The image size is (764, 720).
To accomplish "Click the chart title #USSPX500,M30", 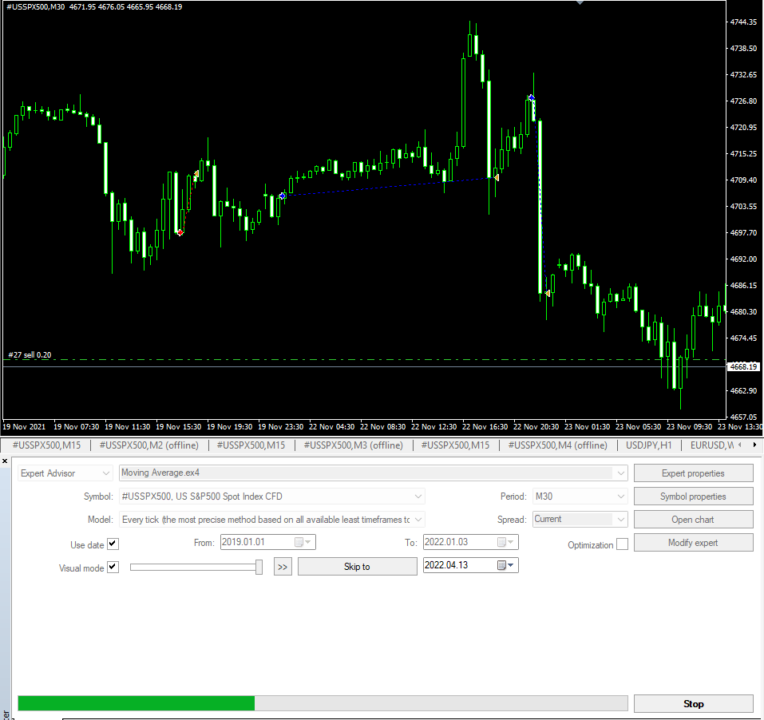I will 36,7.
